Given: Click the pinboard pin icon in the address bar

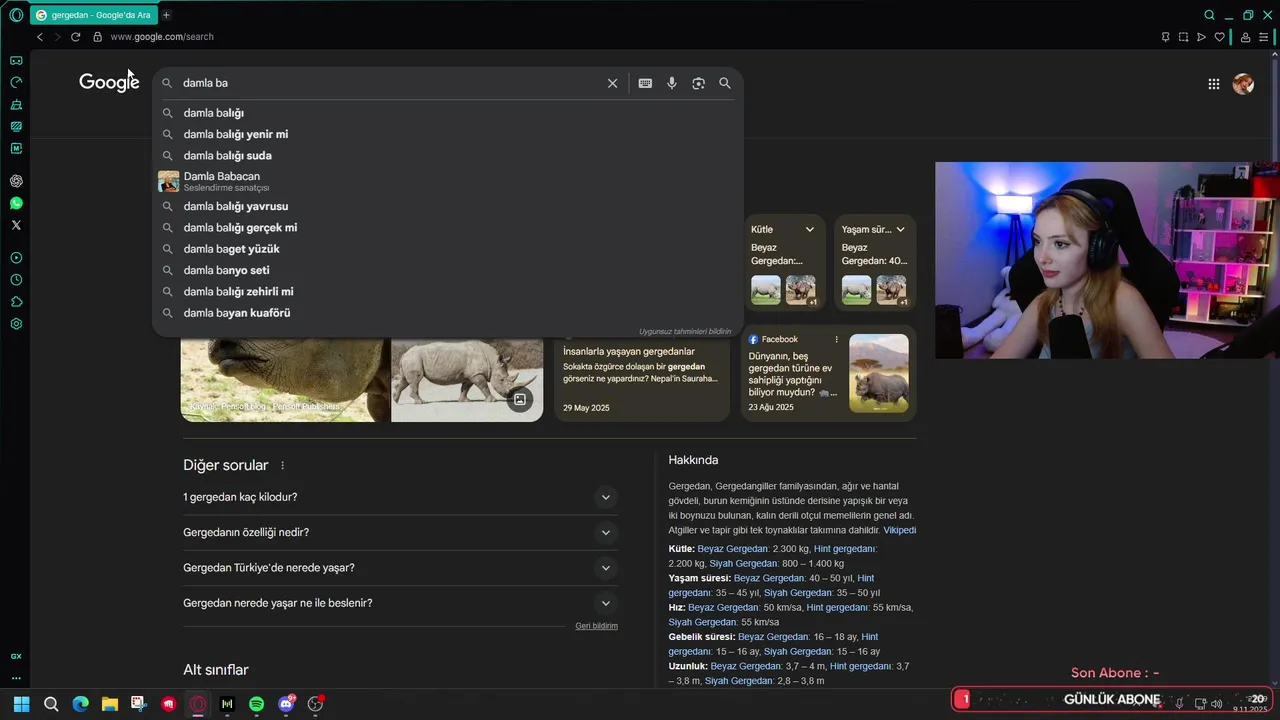Looking at the screenshot, I should [x=1165, y=37].
